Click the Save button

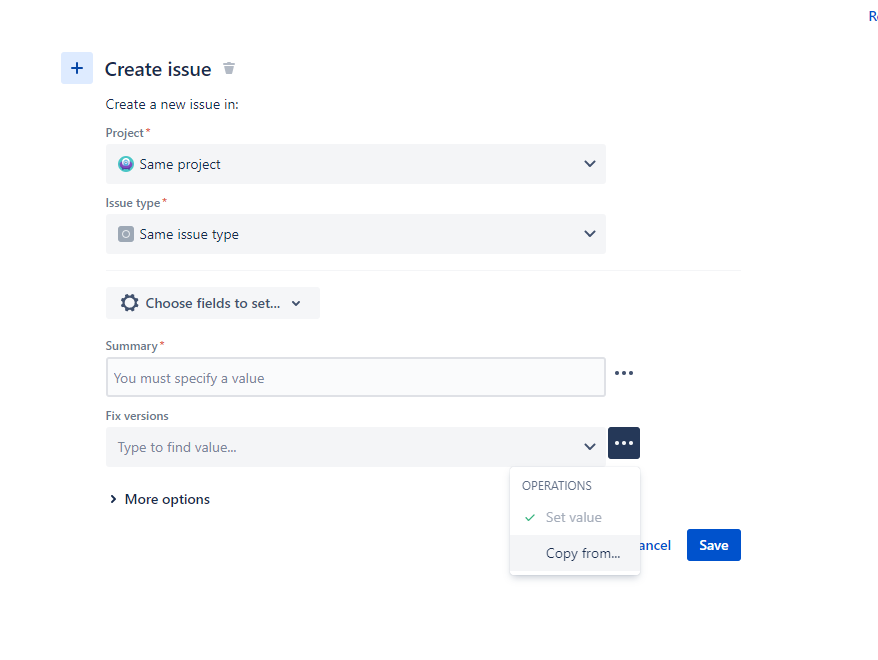tap(713, 545)
